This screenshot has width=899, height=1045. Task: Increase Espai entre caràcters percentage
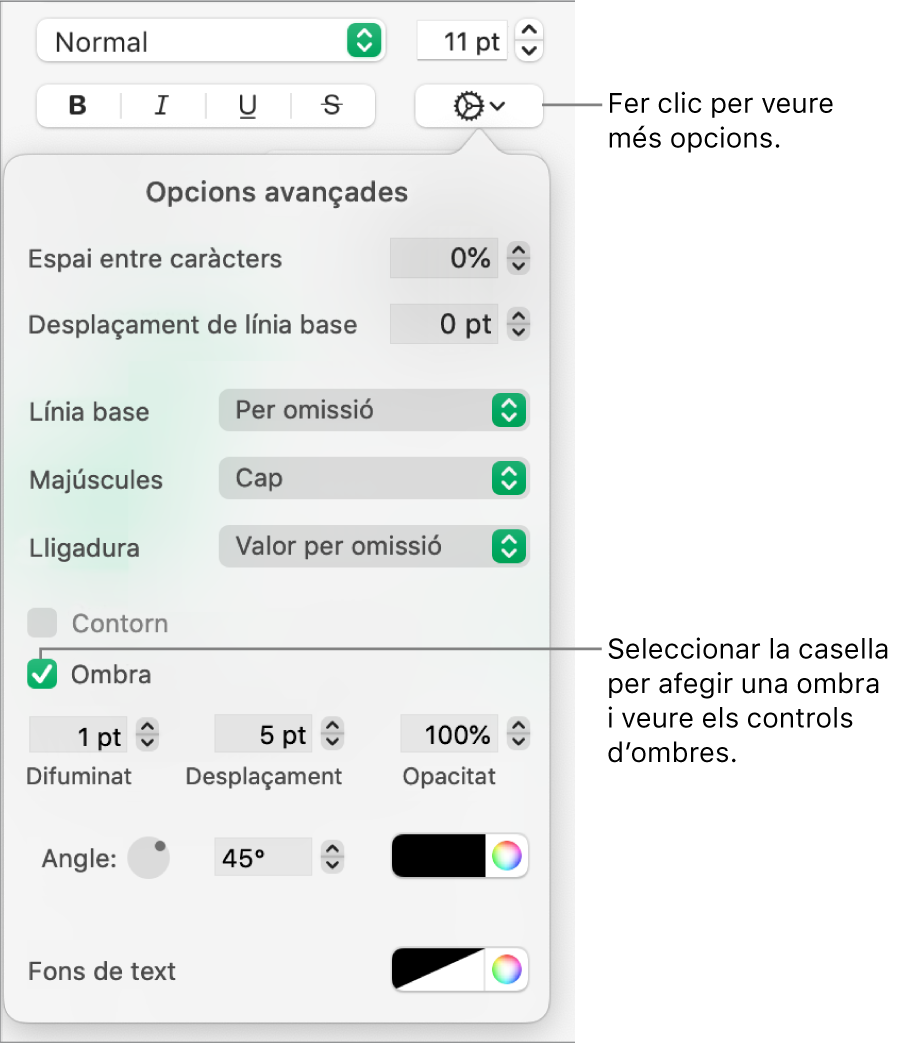[518, 251]
